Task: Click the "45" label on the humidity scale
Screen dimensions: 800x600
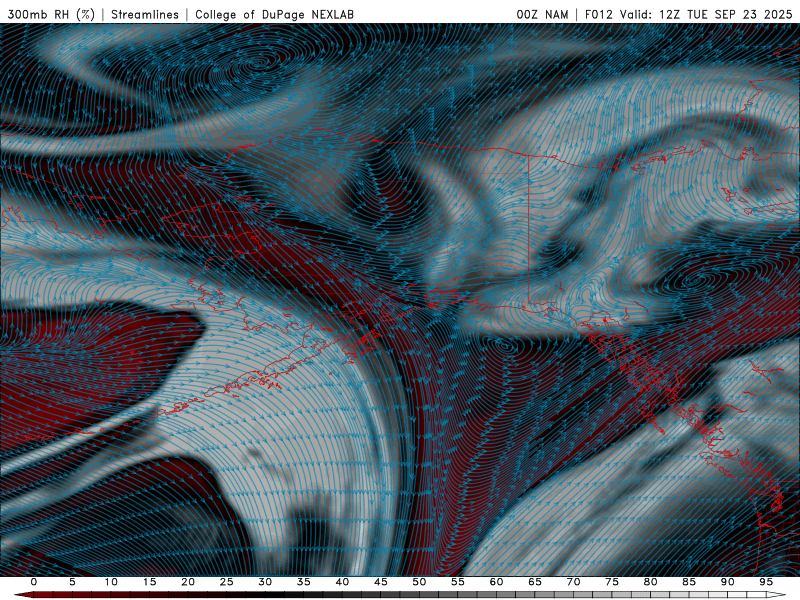Action: coord(381,582)
